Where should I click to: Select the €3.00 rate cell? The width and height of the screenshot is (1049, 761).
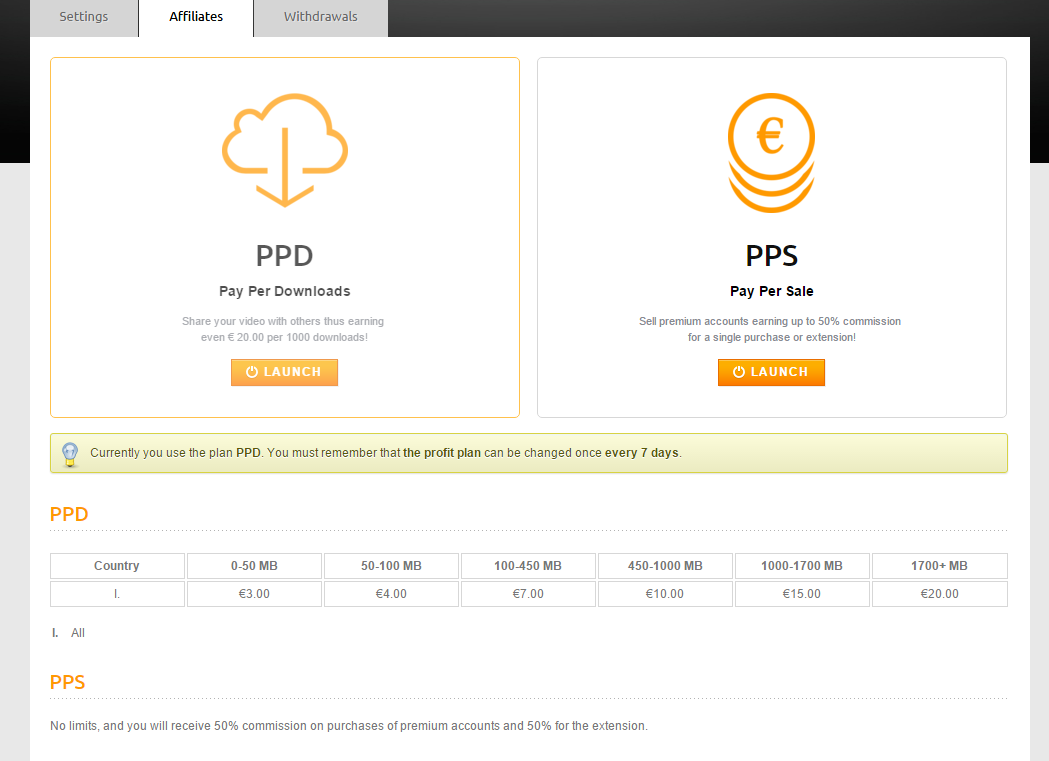click(x=254, y=594)
